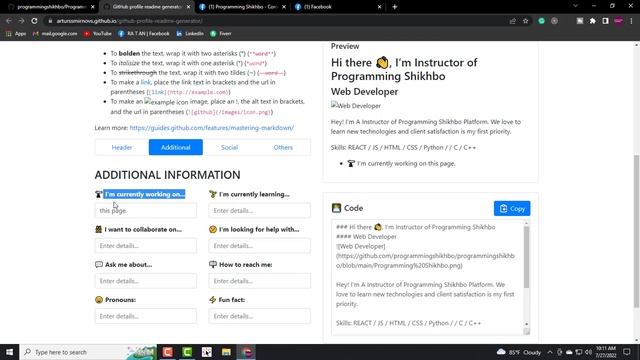Click the Pronouns input field
This screenshot has height=360, width=640.
(146, 316)
